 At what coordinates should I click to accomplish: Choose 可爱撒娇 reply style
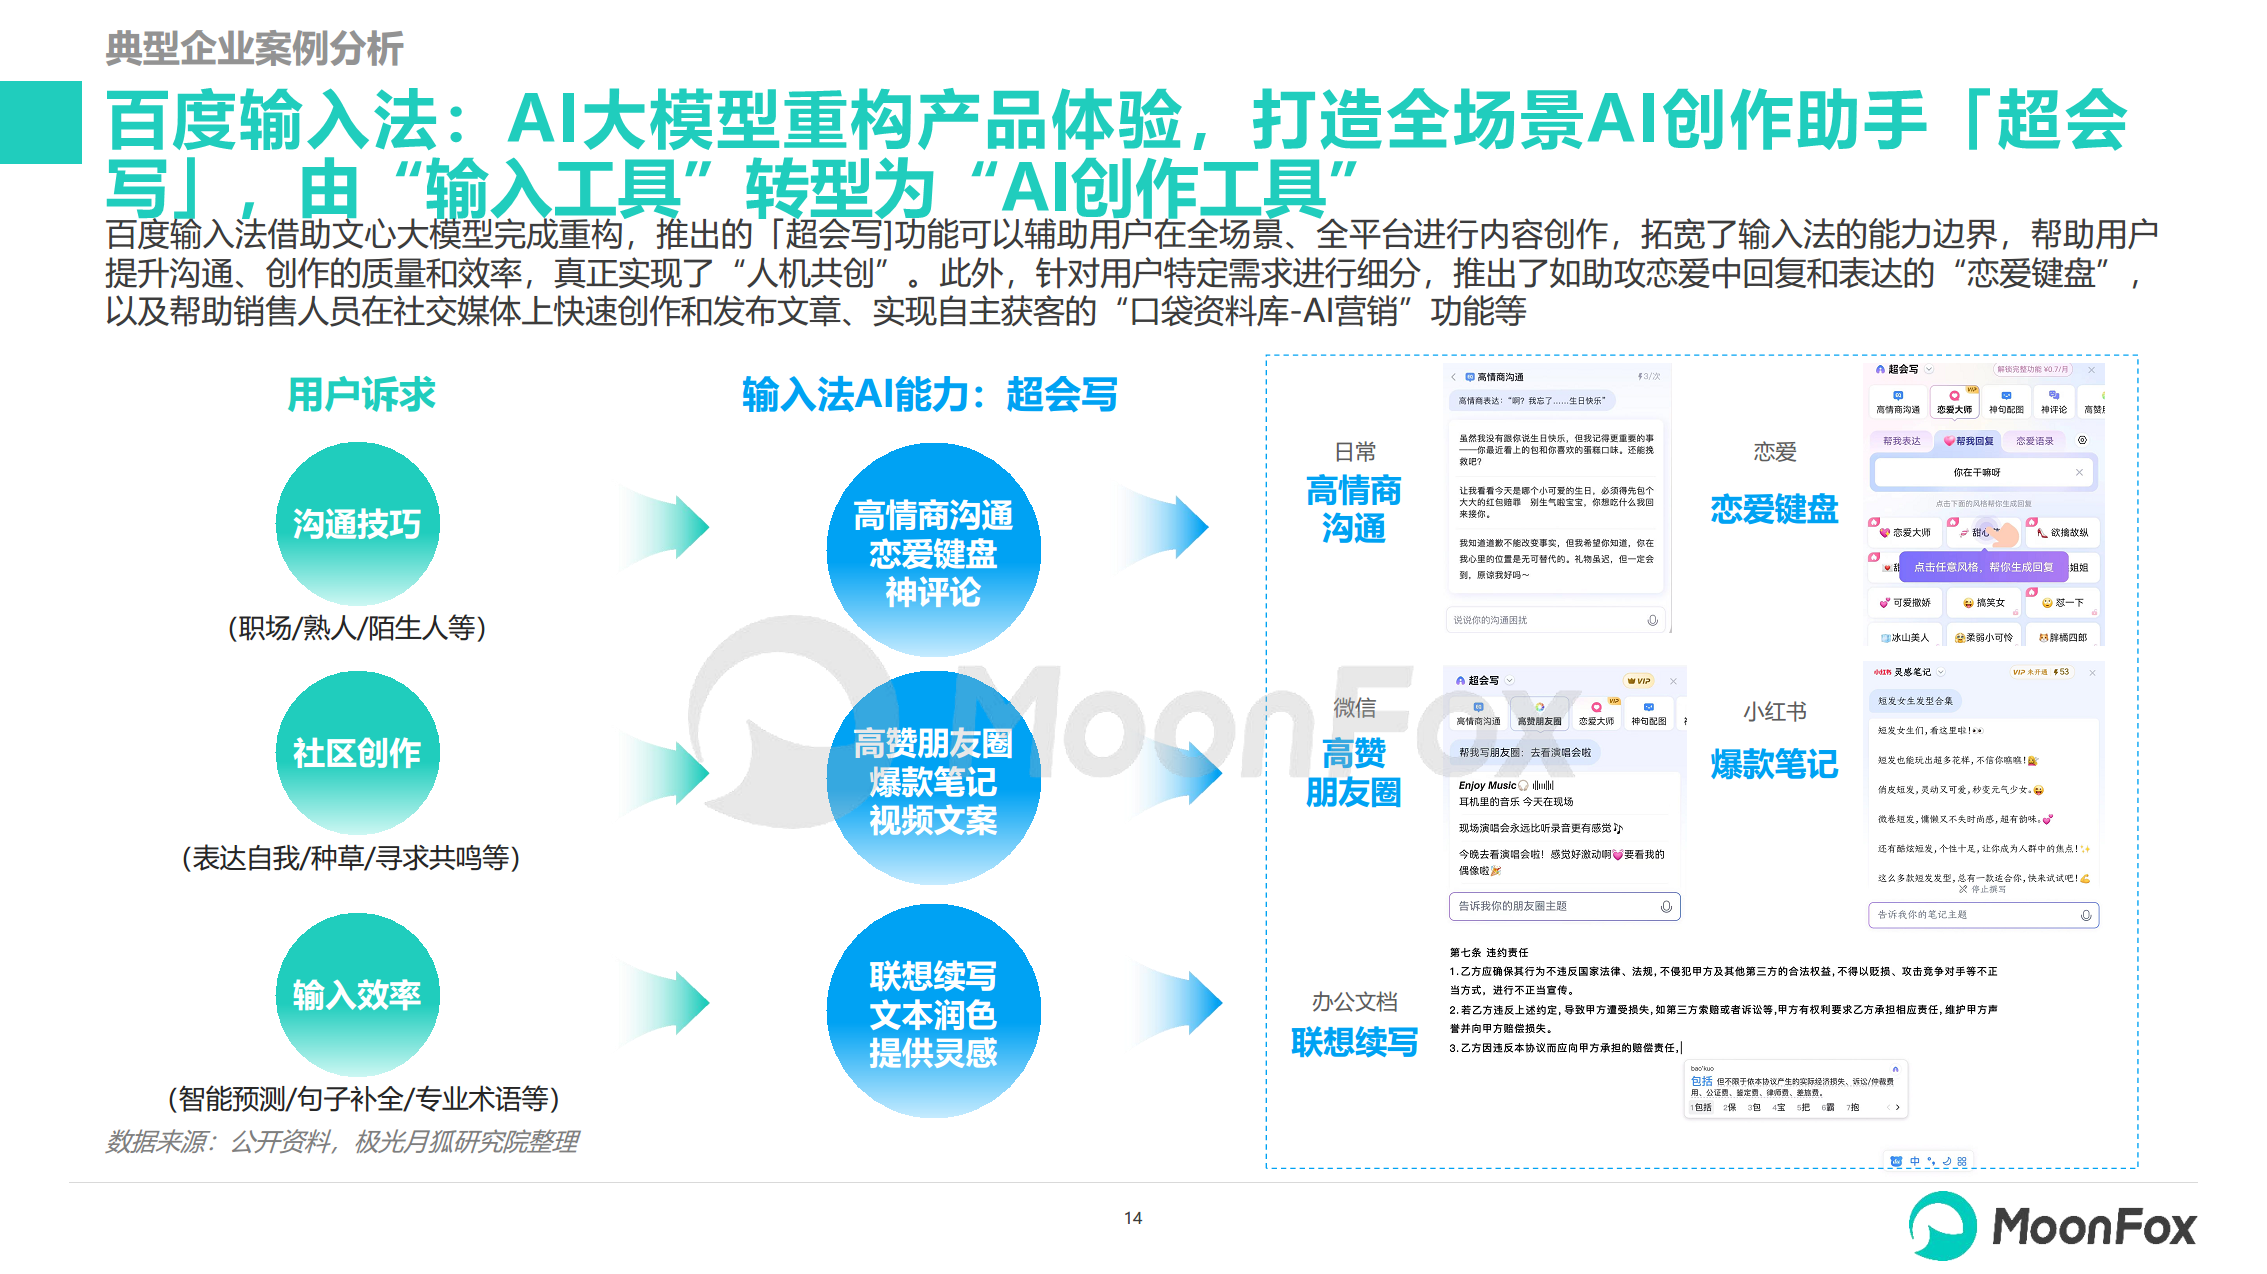(1905, 602)
